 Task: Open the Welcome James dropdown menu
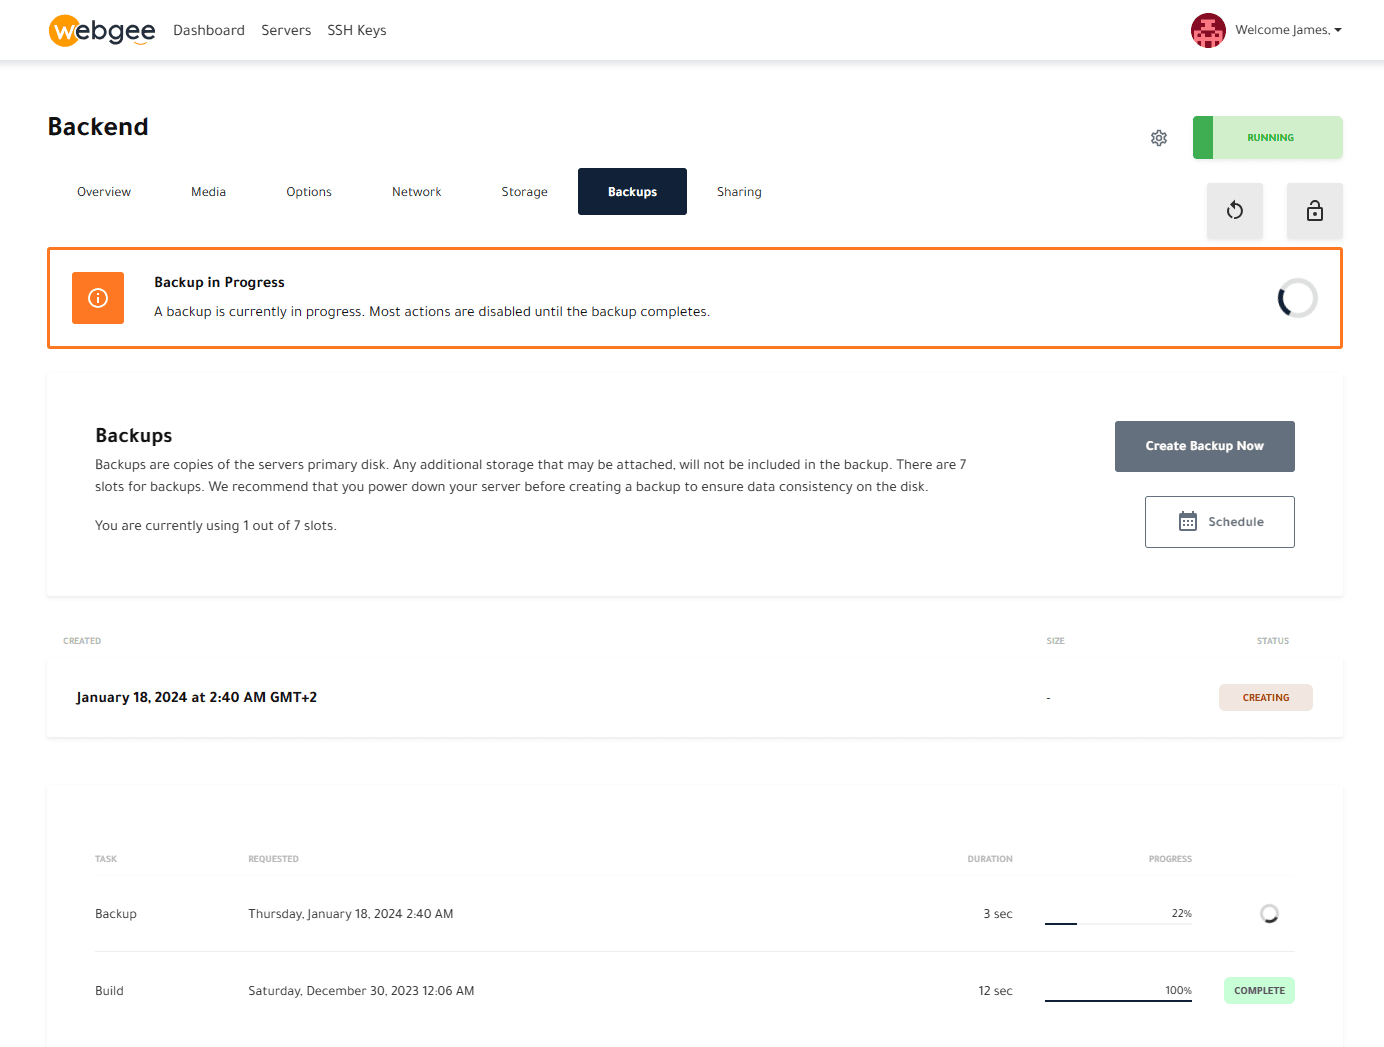tap(1288, 30)
